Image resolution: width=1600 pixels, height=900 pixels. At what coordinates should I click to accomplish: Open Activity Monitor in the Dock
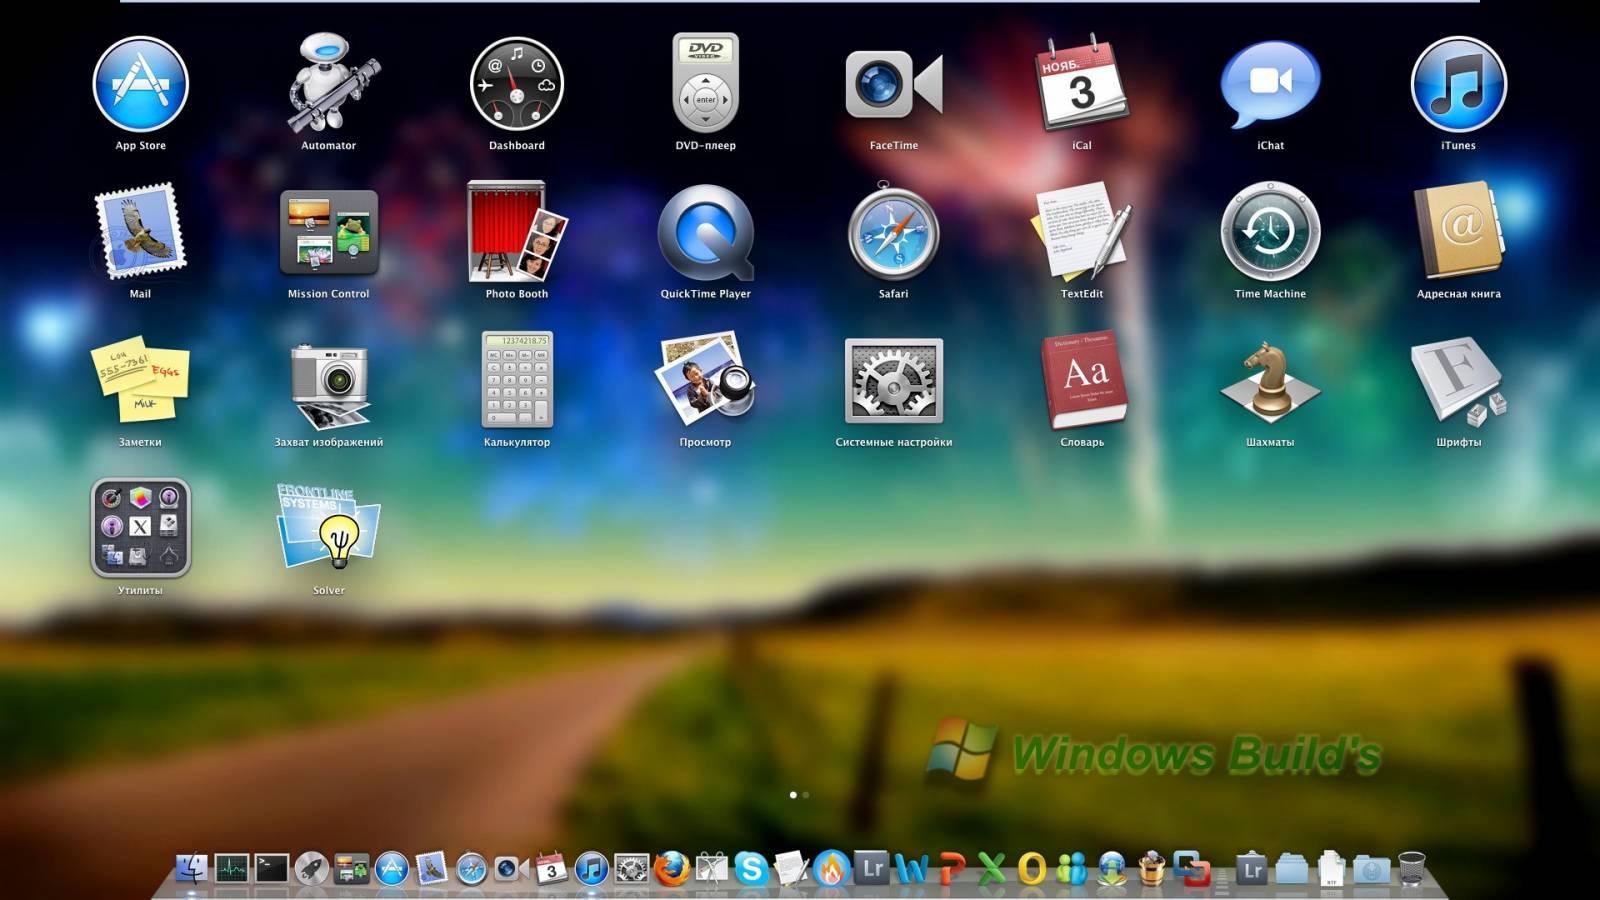[231, 869]
